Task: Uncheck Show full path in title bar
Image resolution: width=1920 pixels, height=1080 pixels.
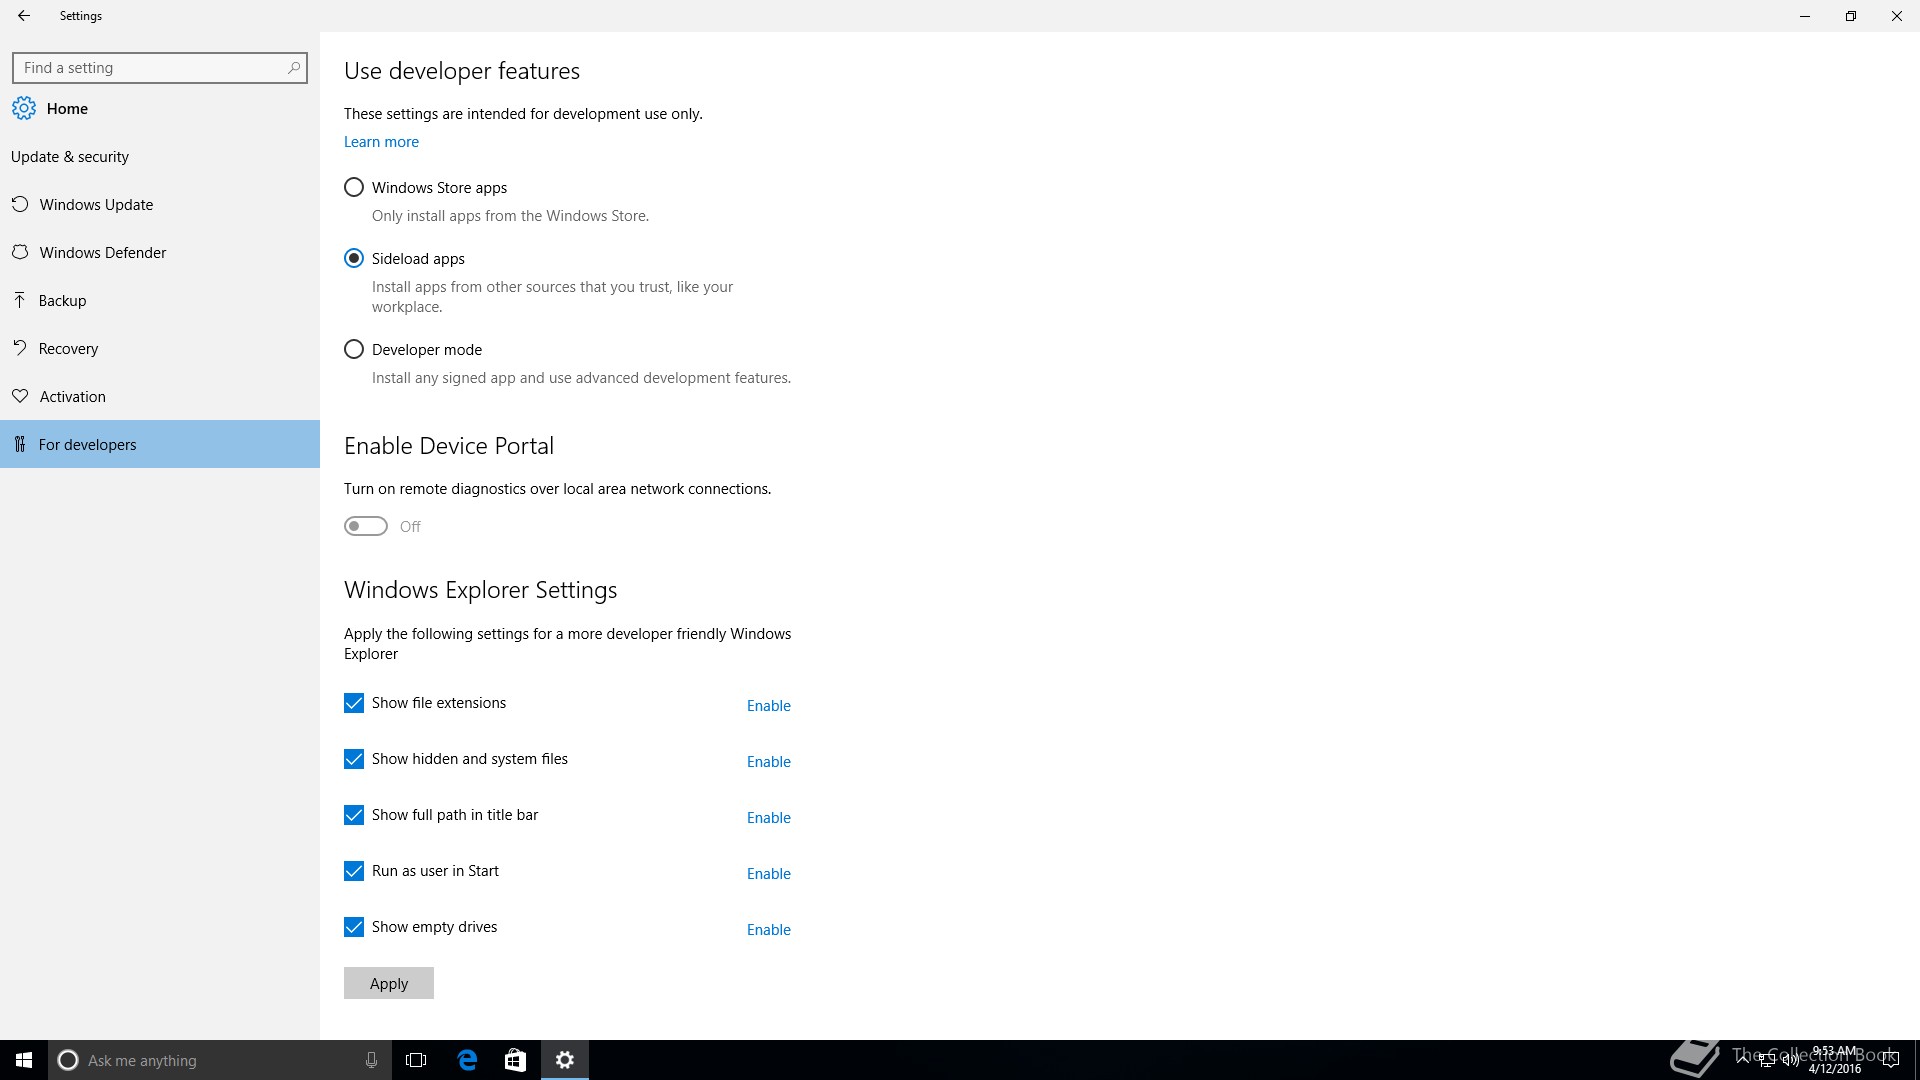Action: 354,815
